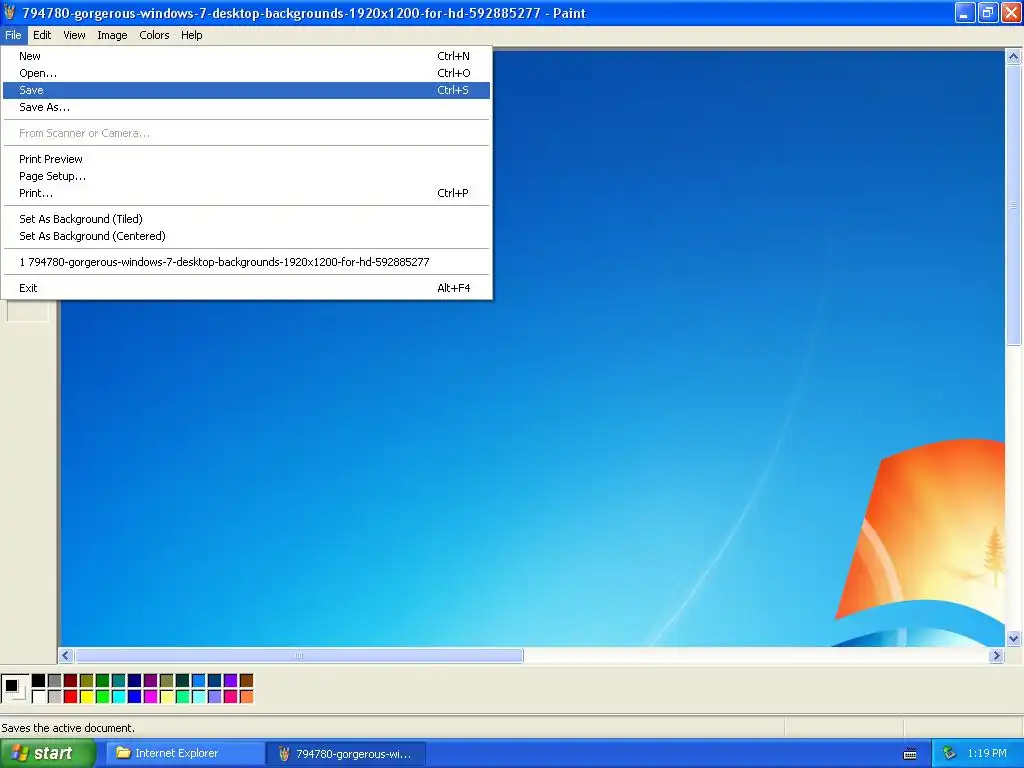Pick the dark red color swatch

pyautogui.click(x=71, y=681)
